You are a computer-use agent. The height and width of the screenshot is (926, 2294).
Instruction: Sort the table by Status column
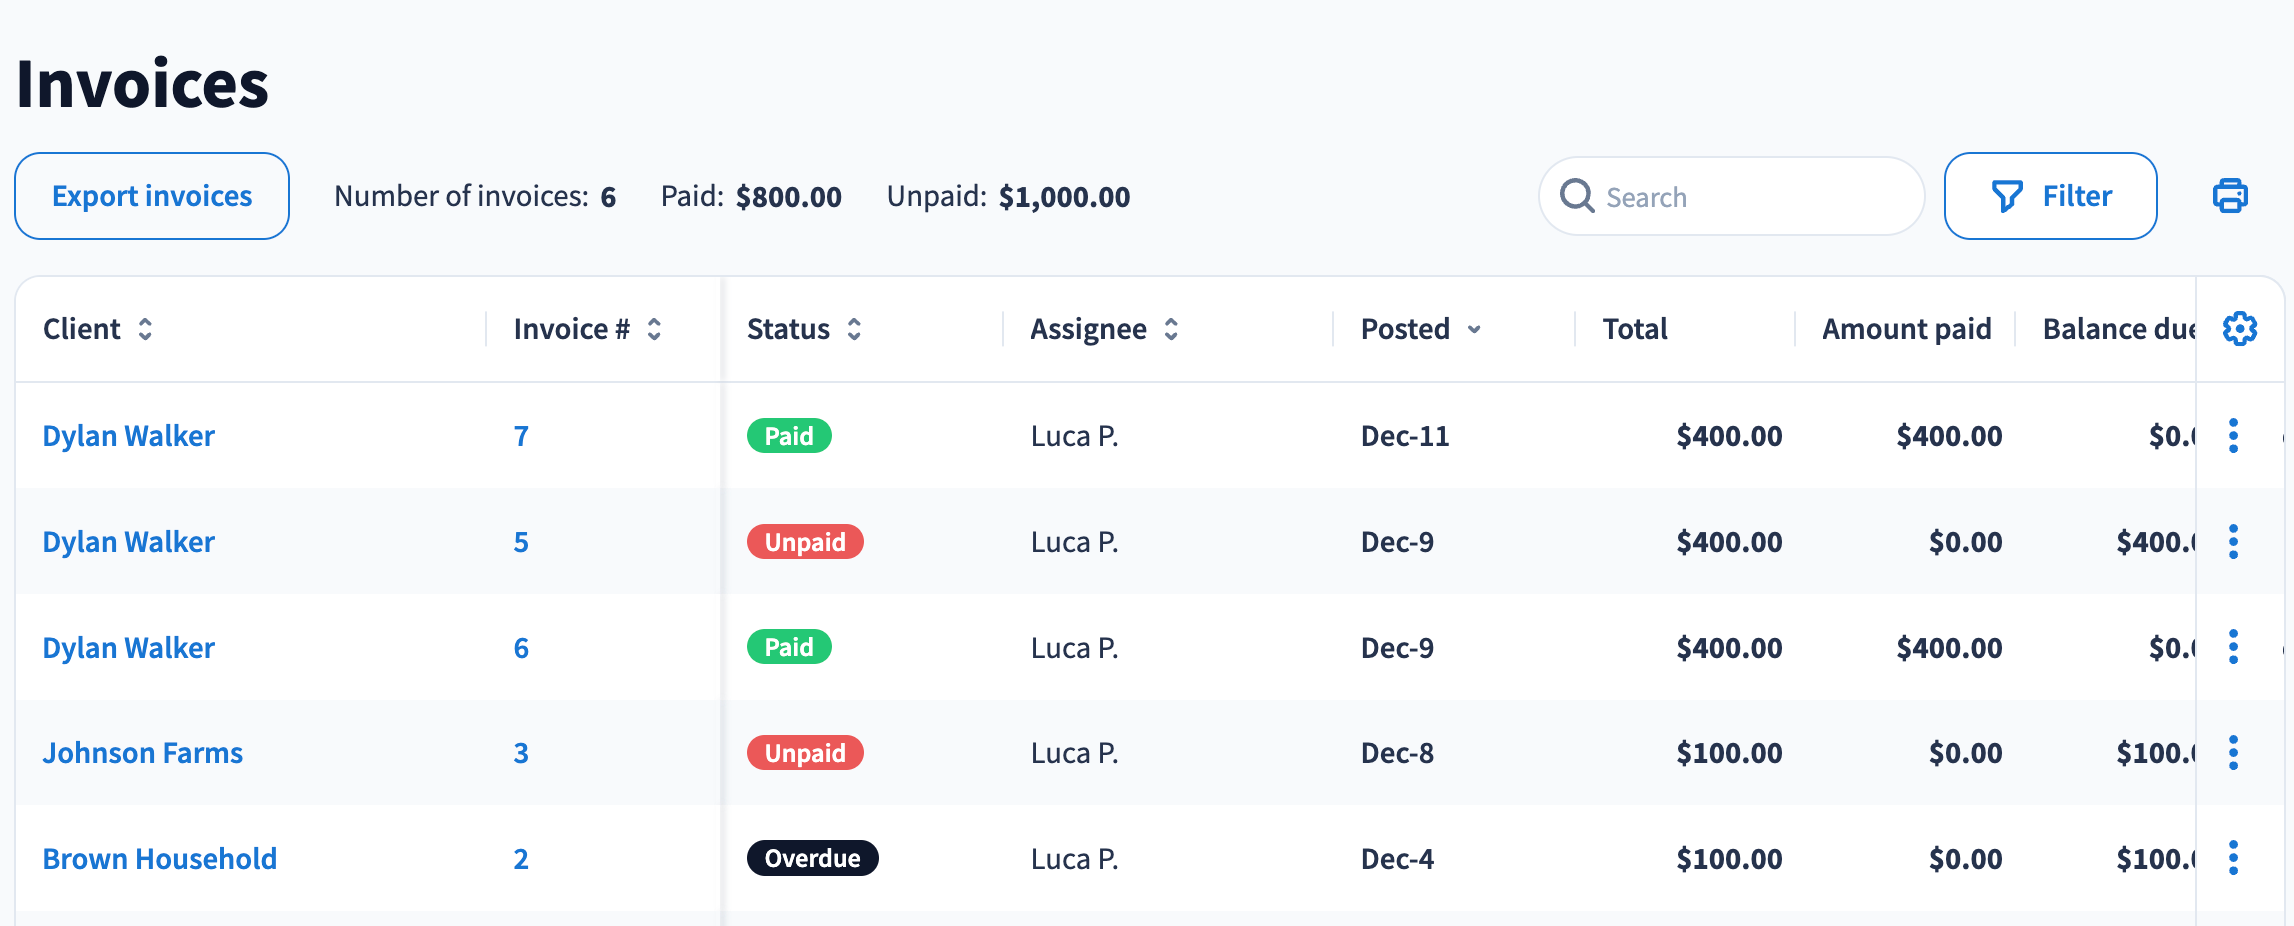point(854,329)
